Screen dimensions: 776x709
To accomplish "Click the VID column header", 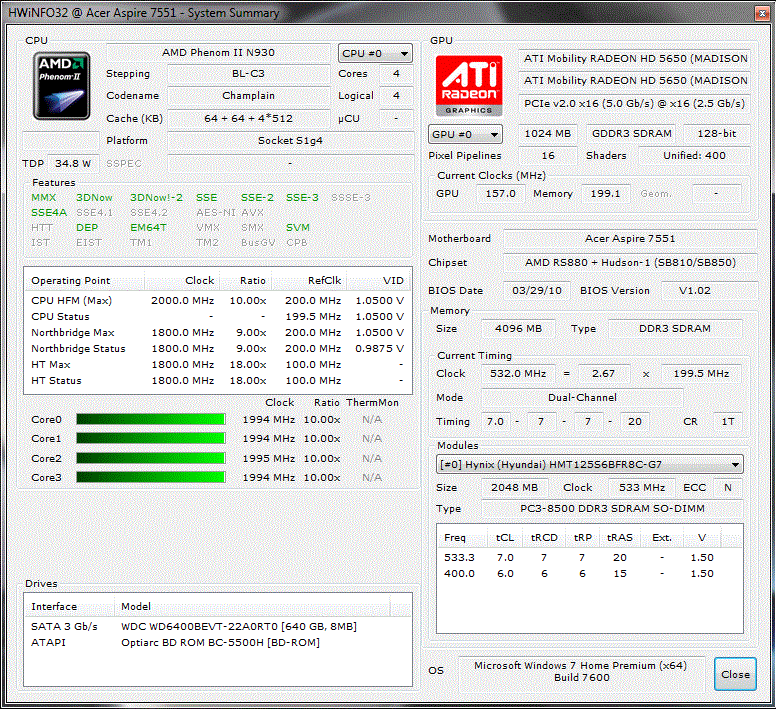I will pyautogui.click(x=377, y=281).
